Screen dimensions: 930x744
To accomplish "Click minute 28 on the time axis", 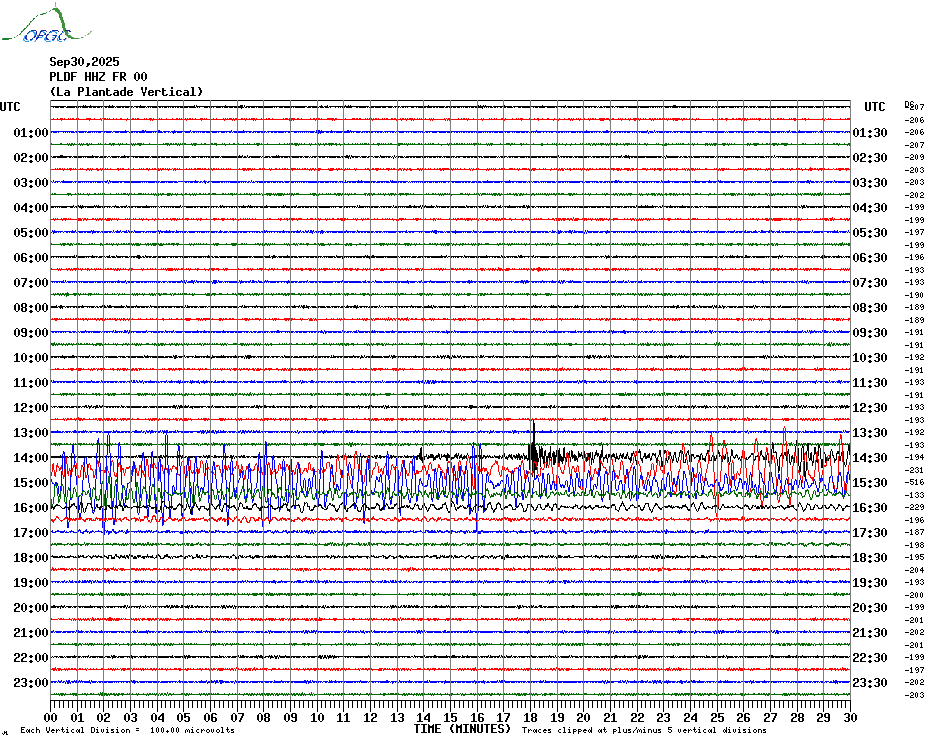I will [x=797, y=718].
